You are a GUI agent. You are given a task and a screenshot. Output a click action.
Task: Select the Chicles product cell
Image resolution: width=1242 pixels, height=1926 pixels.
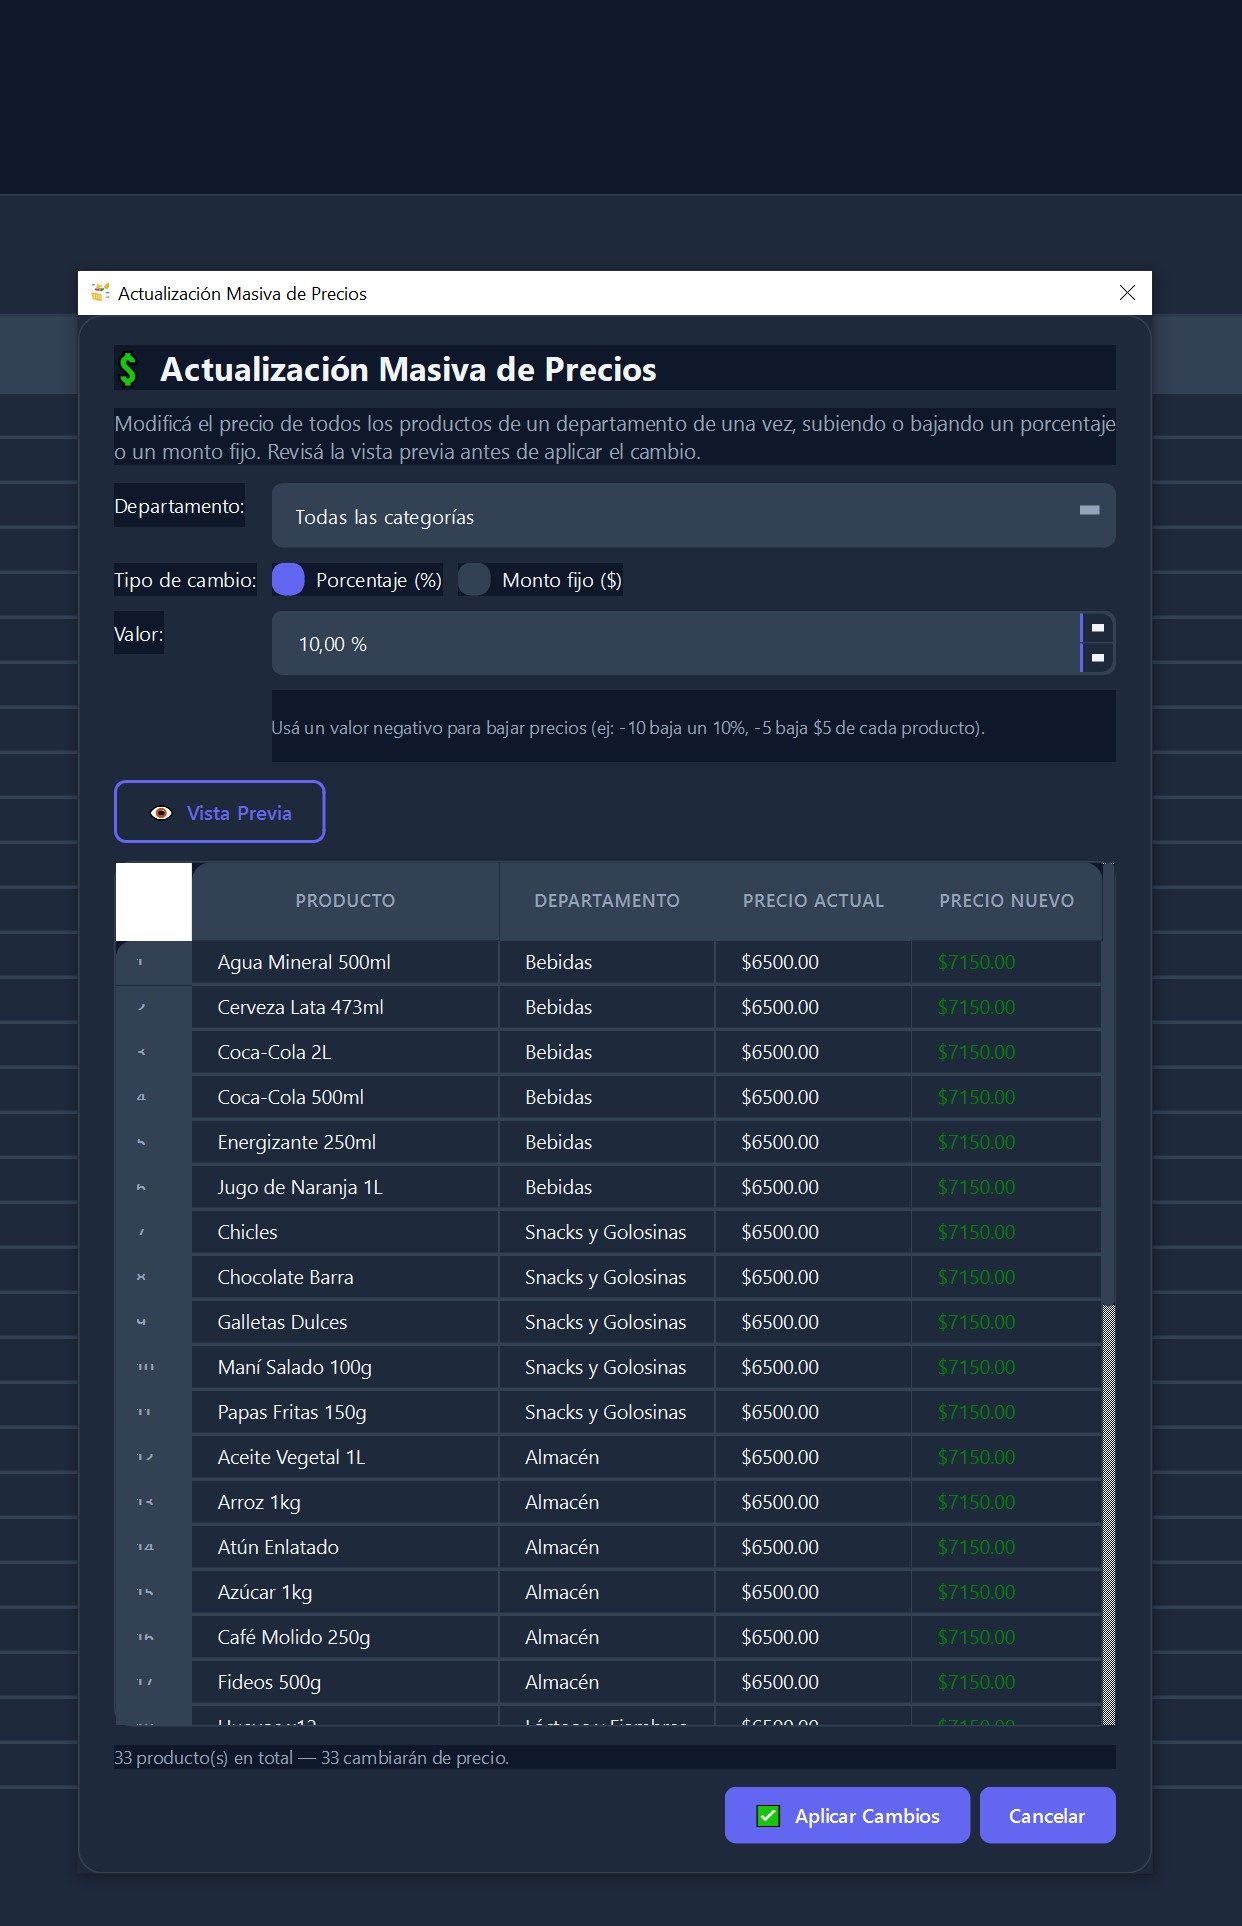(345, 1232)
